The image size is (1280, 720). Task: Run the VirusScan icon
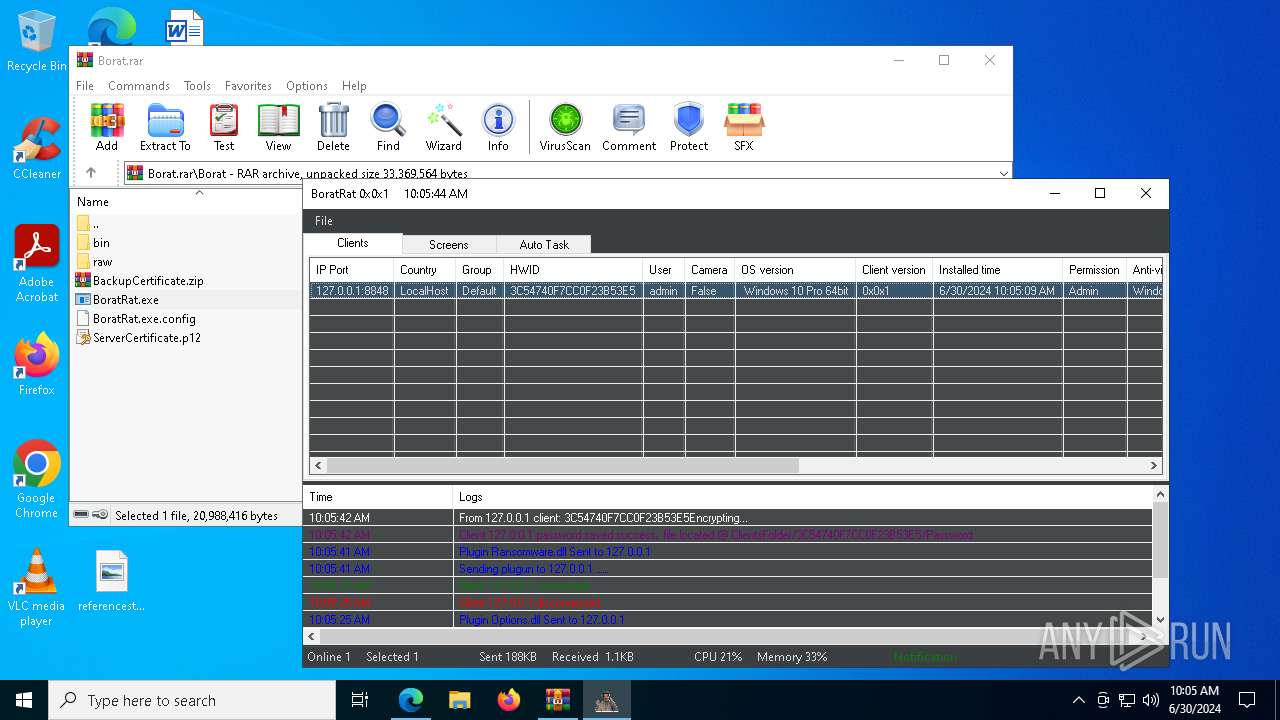[x=565, y=127]
